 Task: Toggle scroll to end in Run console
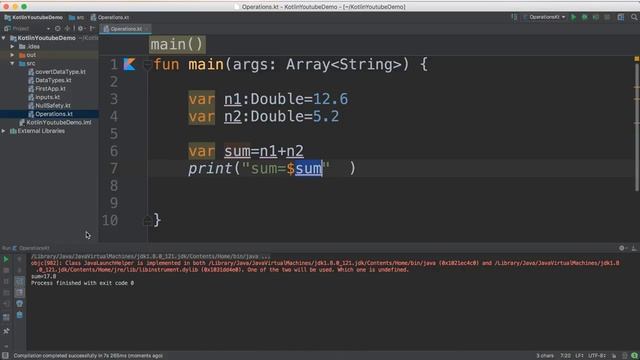pos(19,293)
